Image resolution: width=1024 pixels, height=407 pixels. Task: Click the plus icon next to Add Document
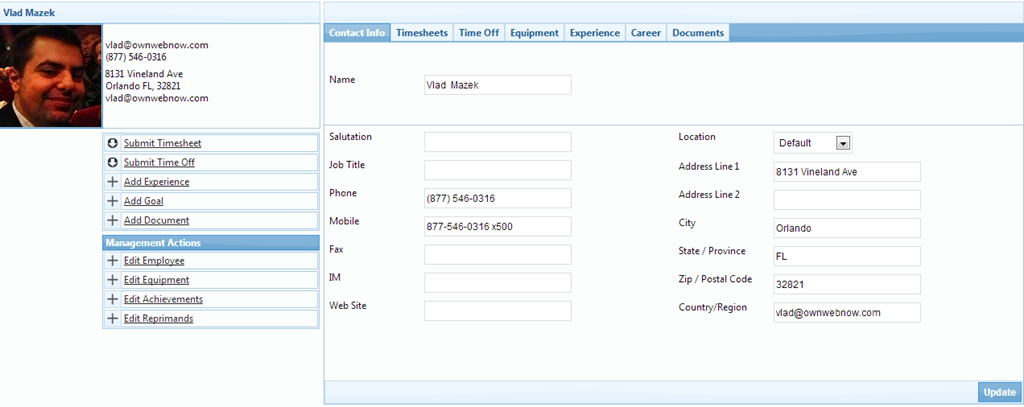click(x=113, y=220)
